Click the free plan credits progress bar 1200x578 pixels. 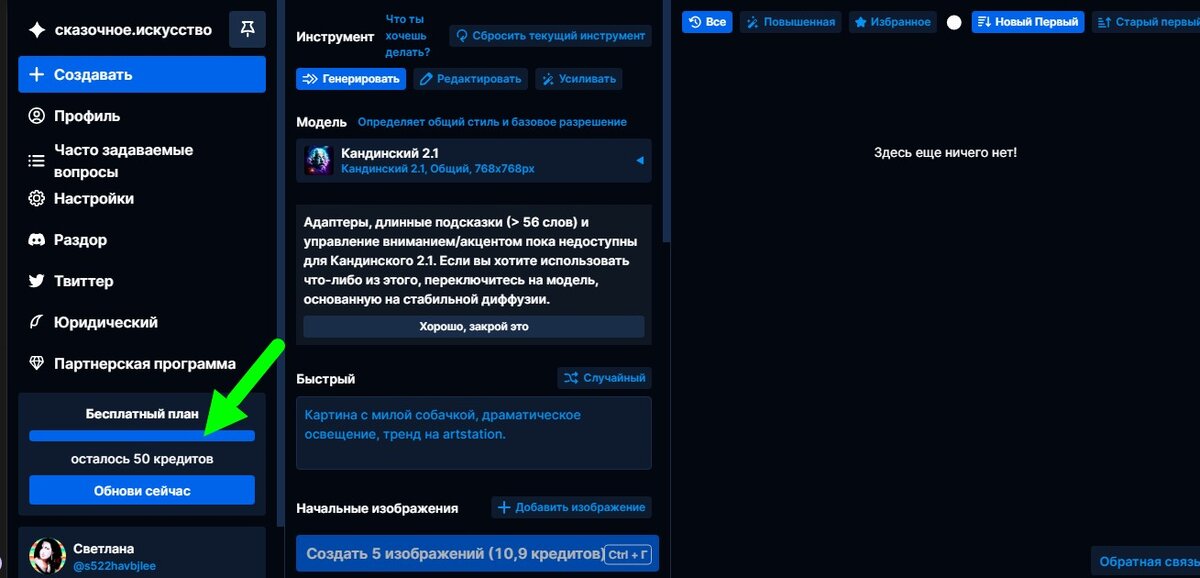click(141, 435)
